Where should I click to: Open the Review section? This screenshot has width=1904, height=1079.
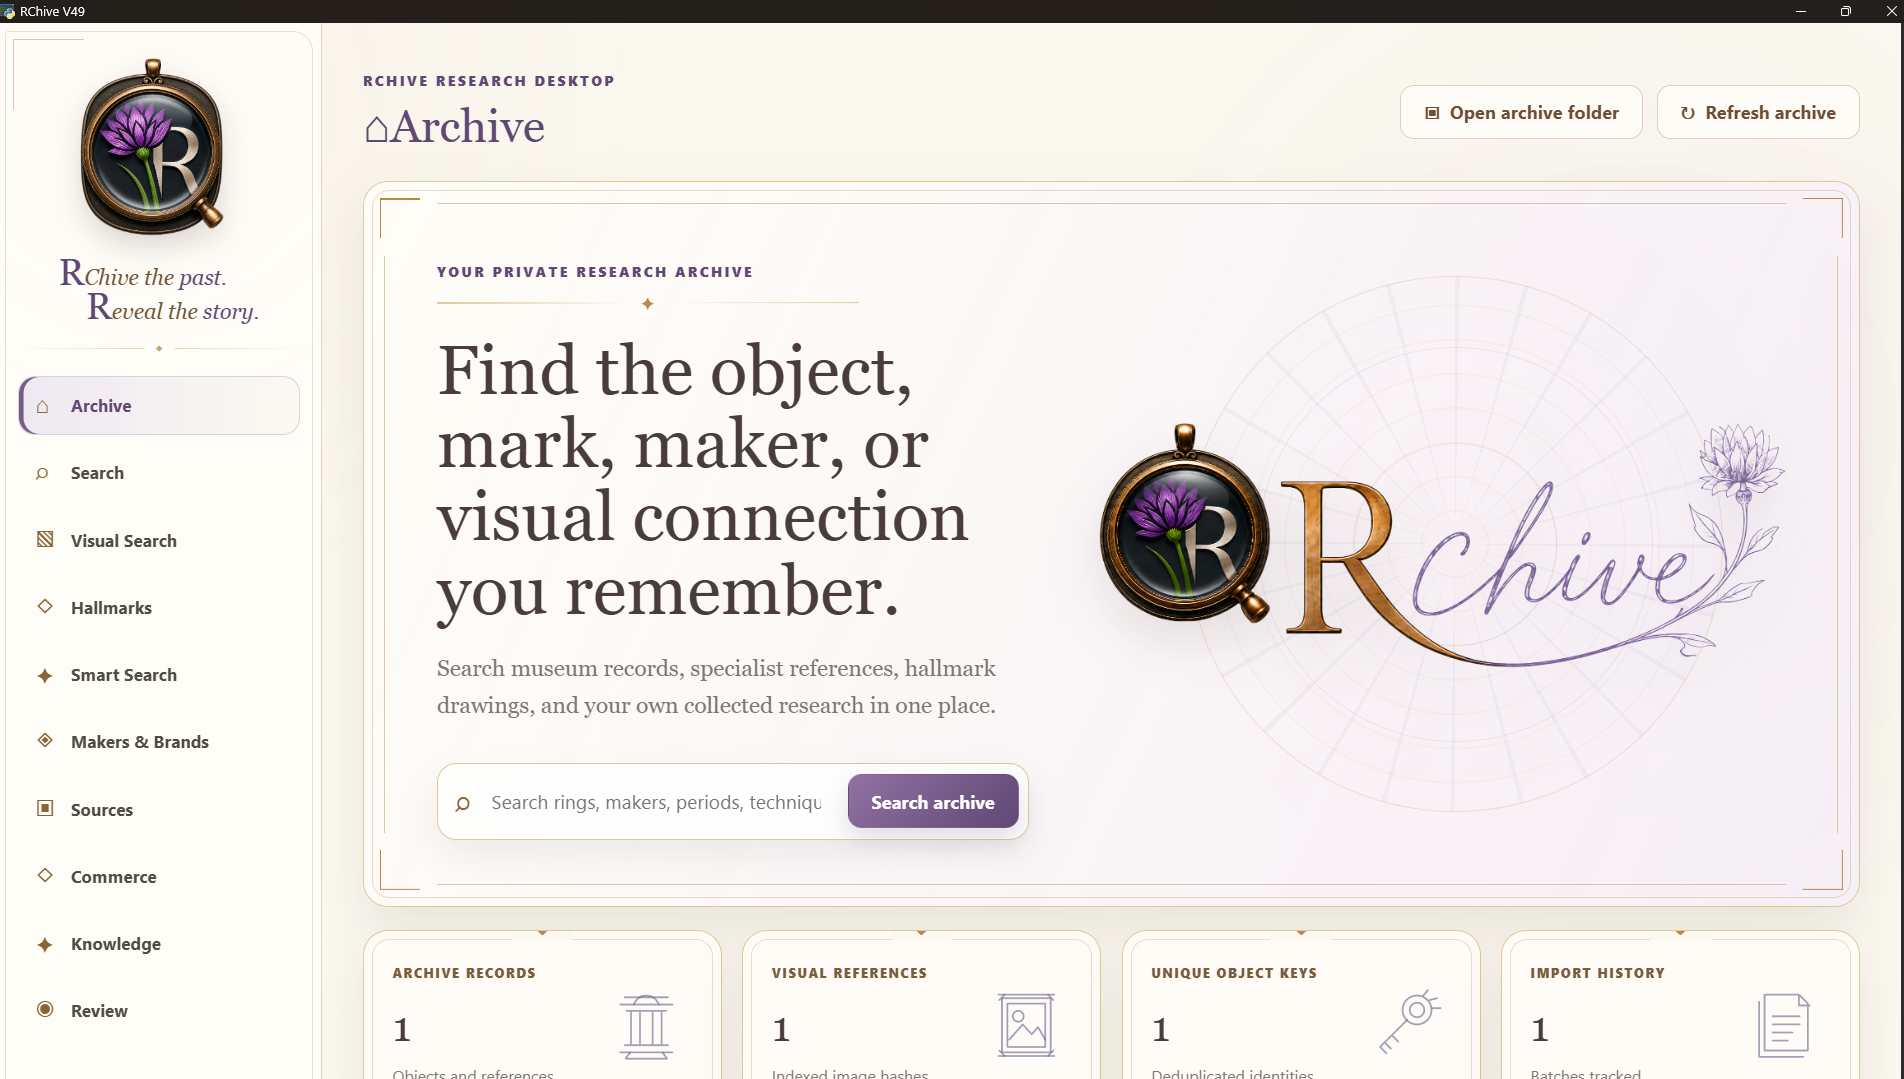click(159, 1011)
